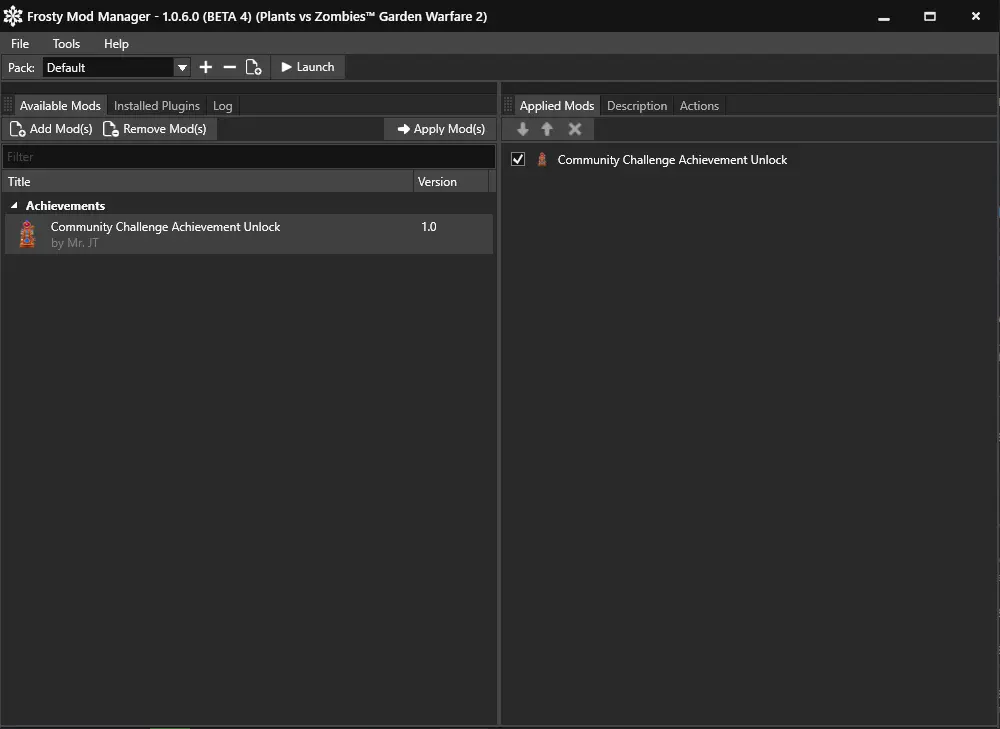Screen dimensions: 1000x729
Task: Click mod thumbnail in Available Mods list
Action: [x=27, y=234]
